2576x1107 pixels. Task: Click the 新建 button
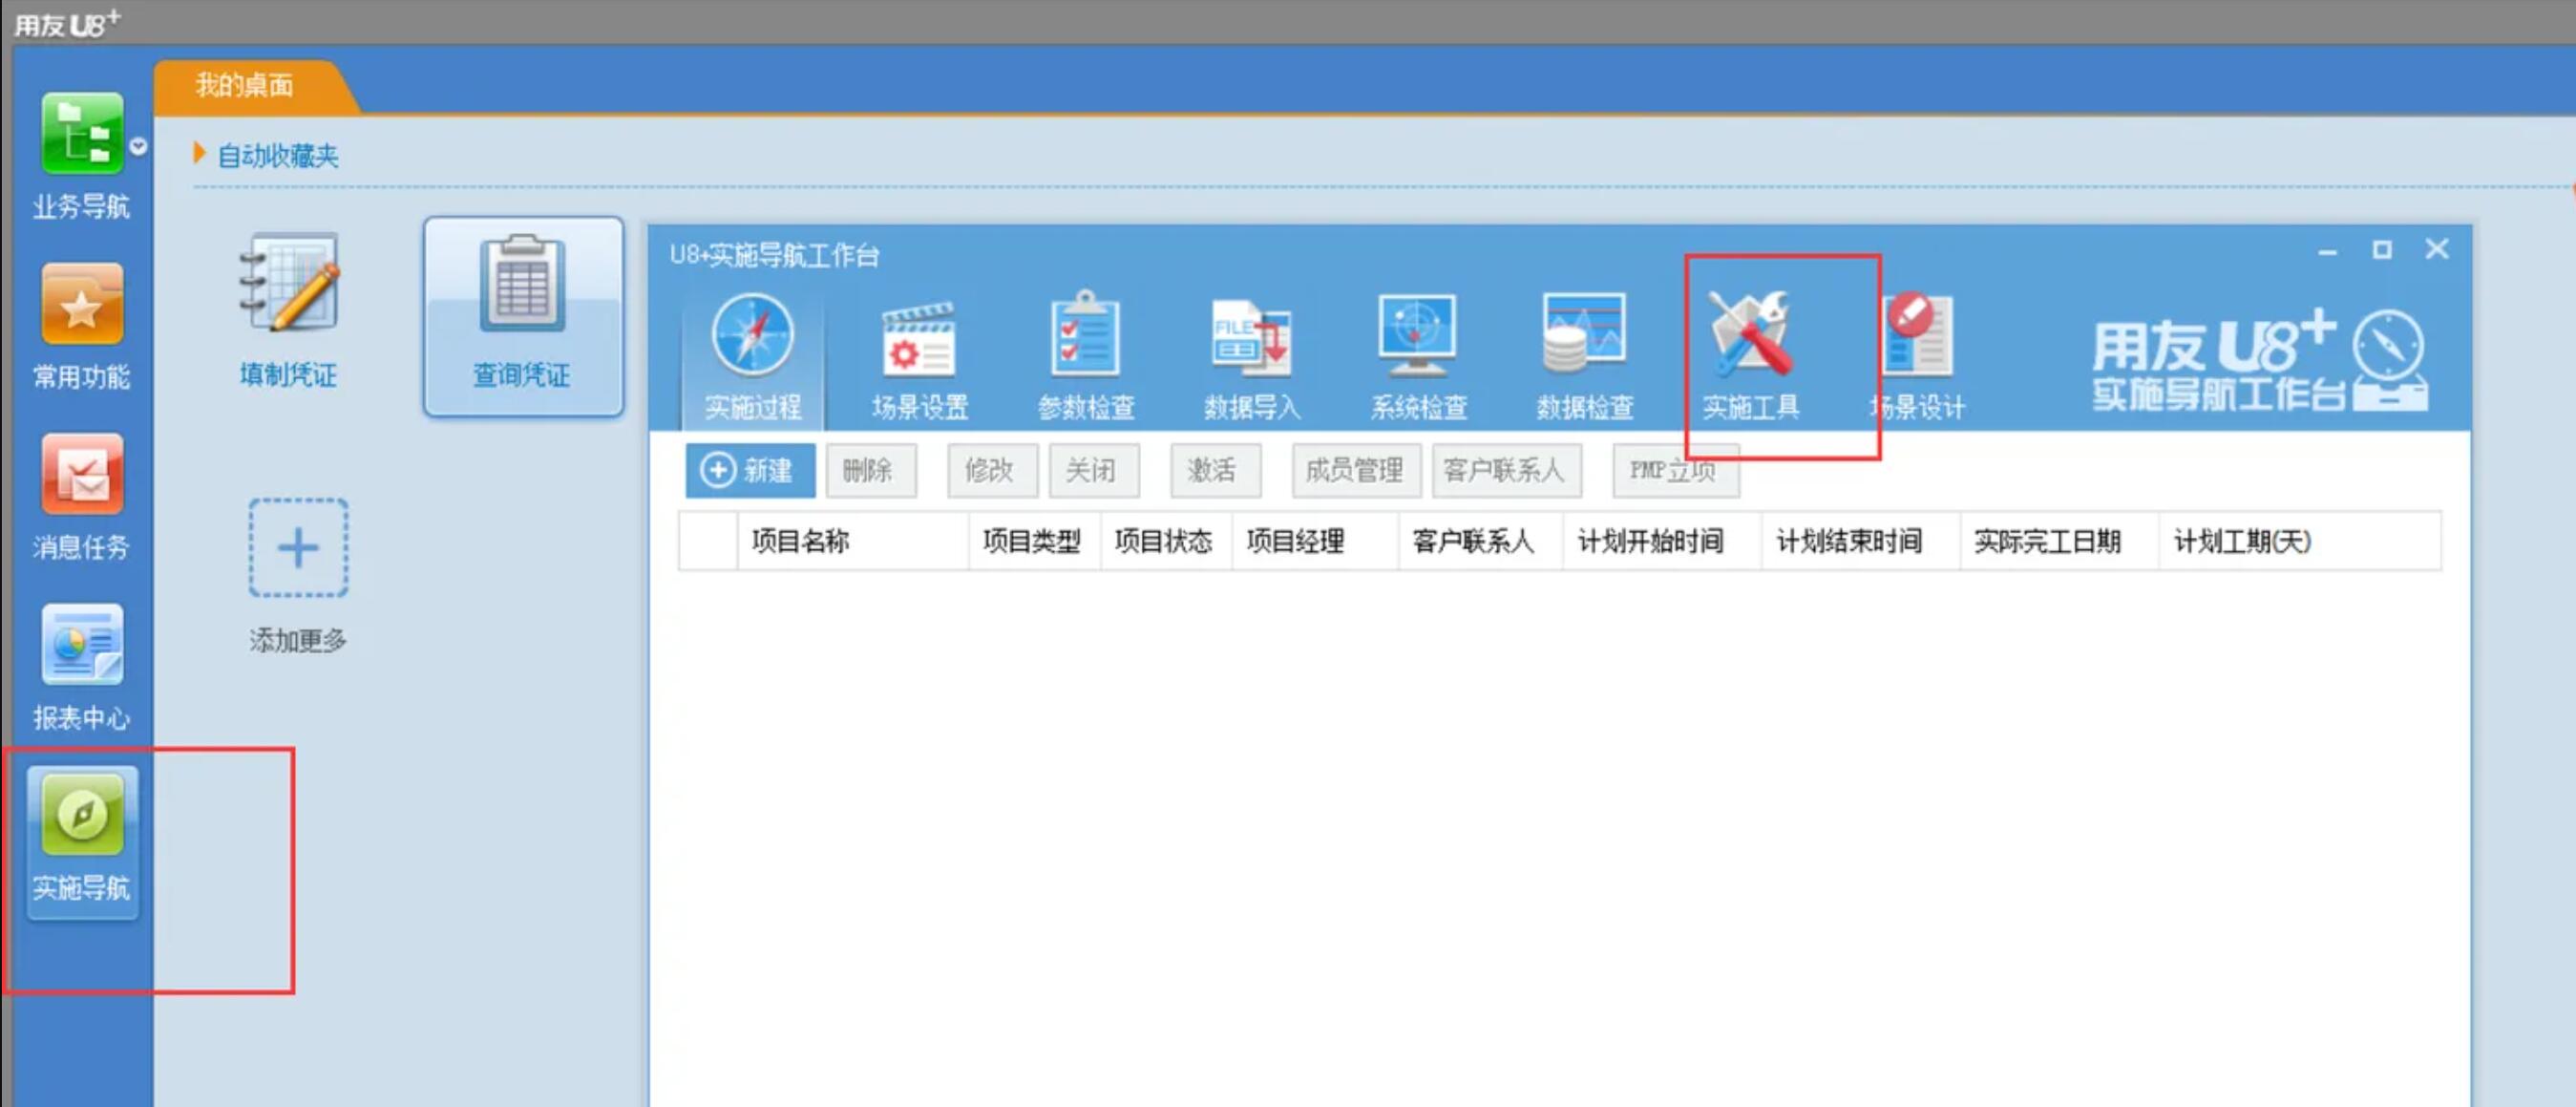[x=750, y=470]
